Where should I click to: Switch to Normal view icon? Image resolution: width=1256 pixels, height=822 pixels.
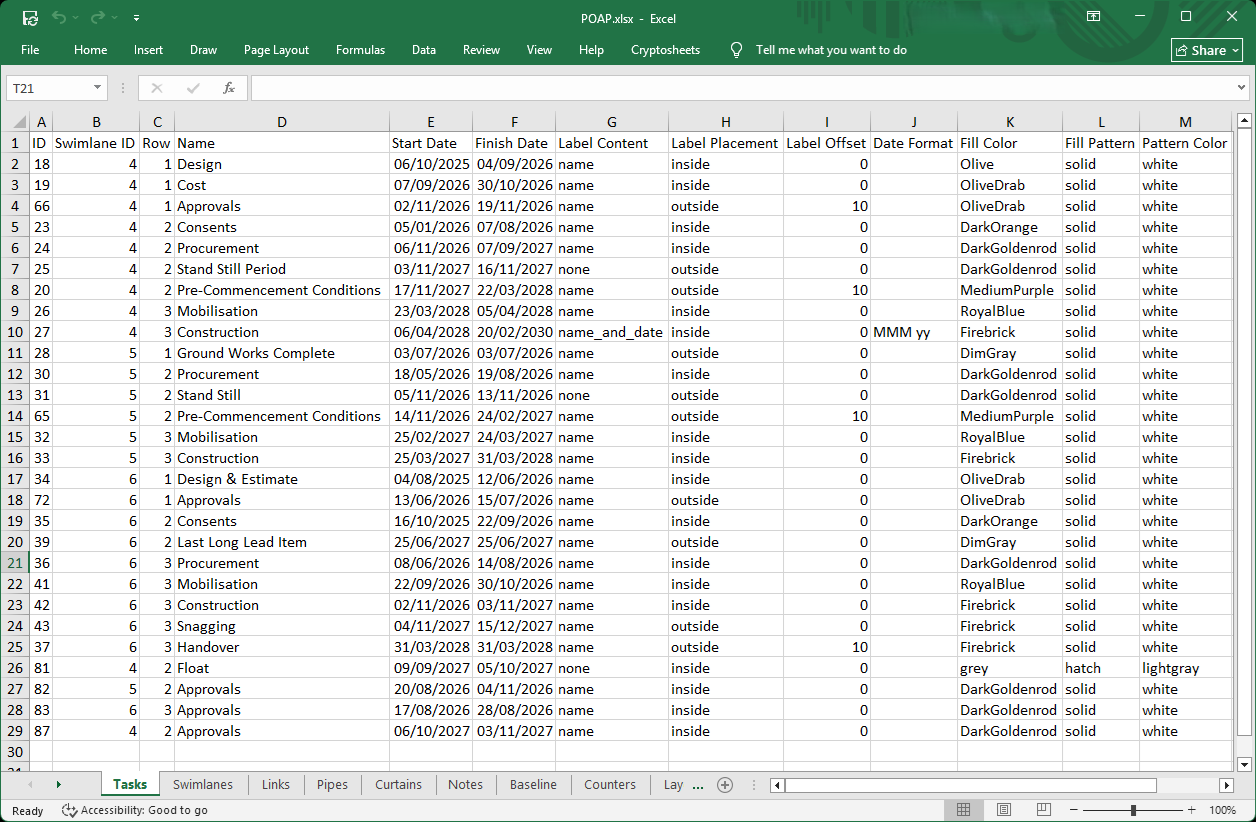[x=963, y=810]
